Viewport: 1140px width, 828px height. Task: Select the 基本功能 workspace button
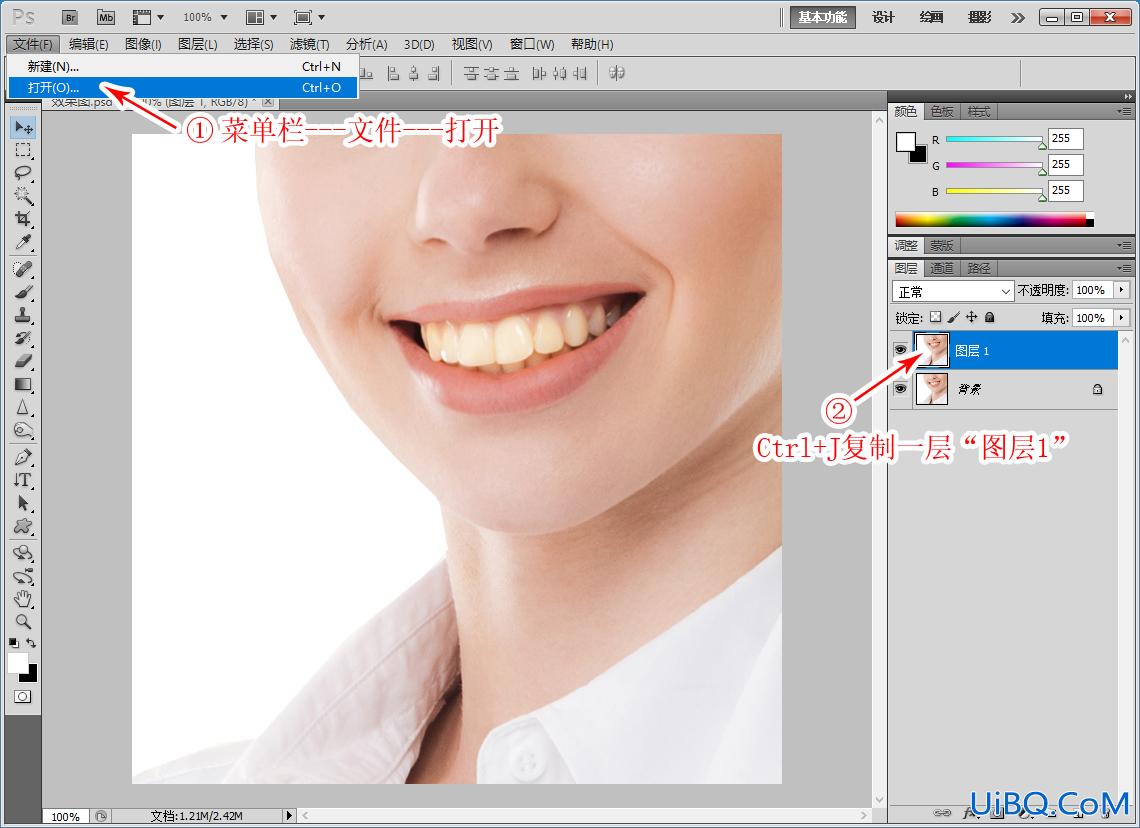823,17
